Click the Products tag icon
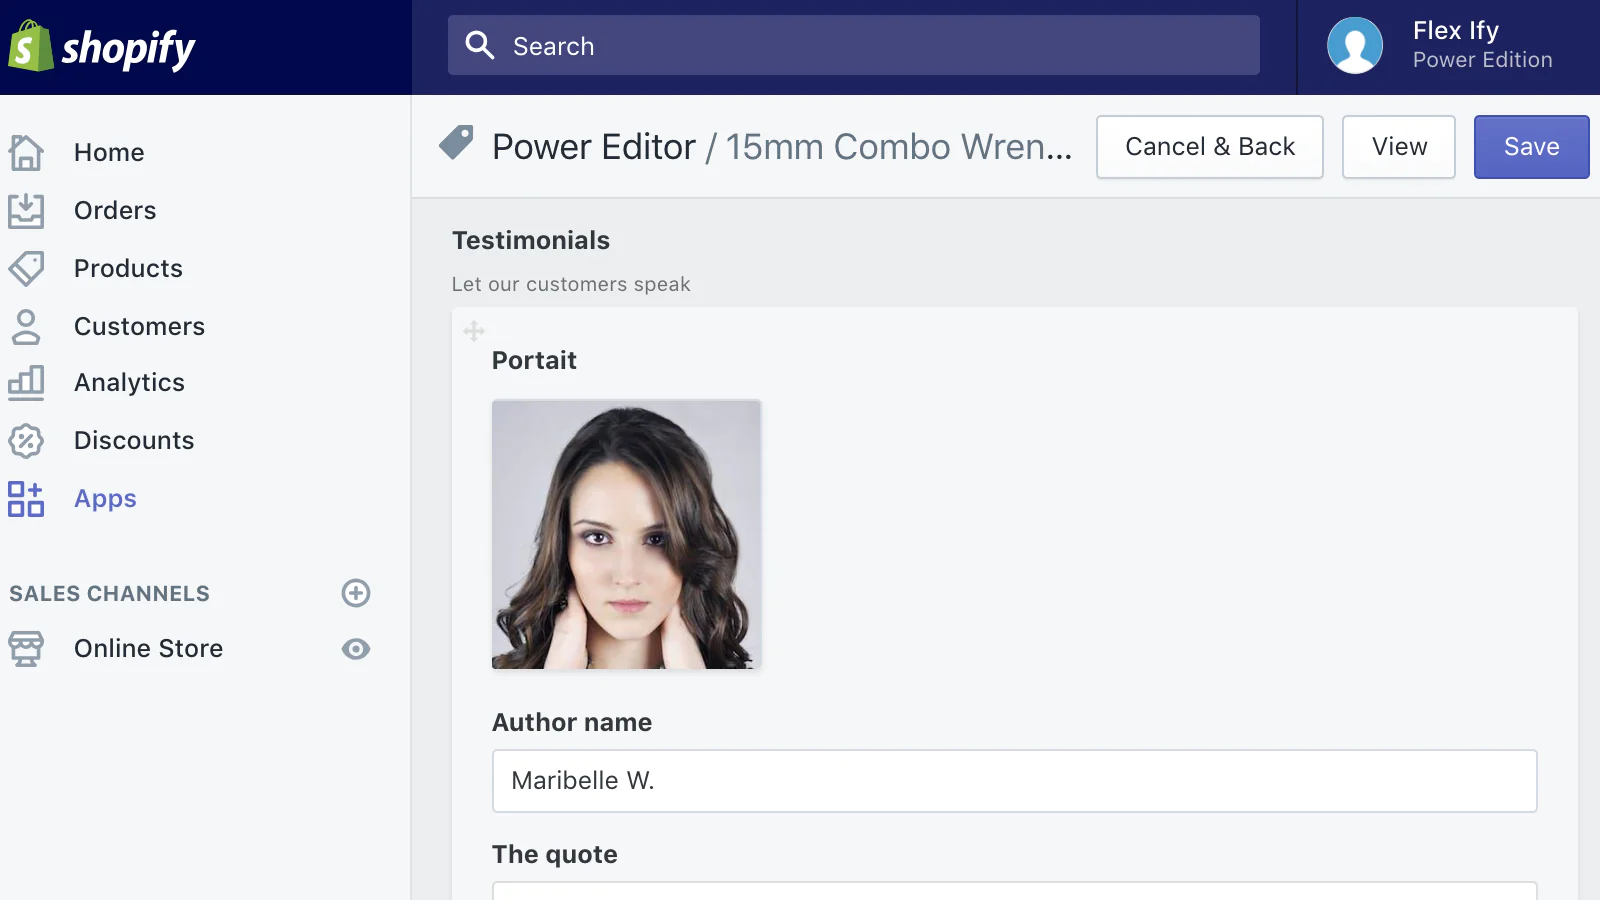1600x900 pixels. click(x=26, y=268)
